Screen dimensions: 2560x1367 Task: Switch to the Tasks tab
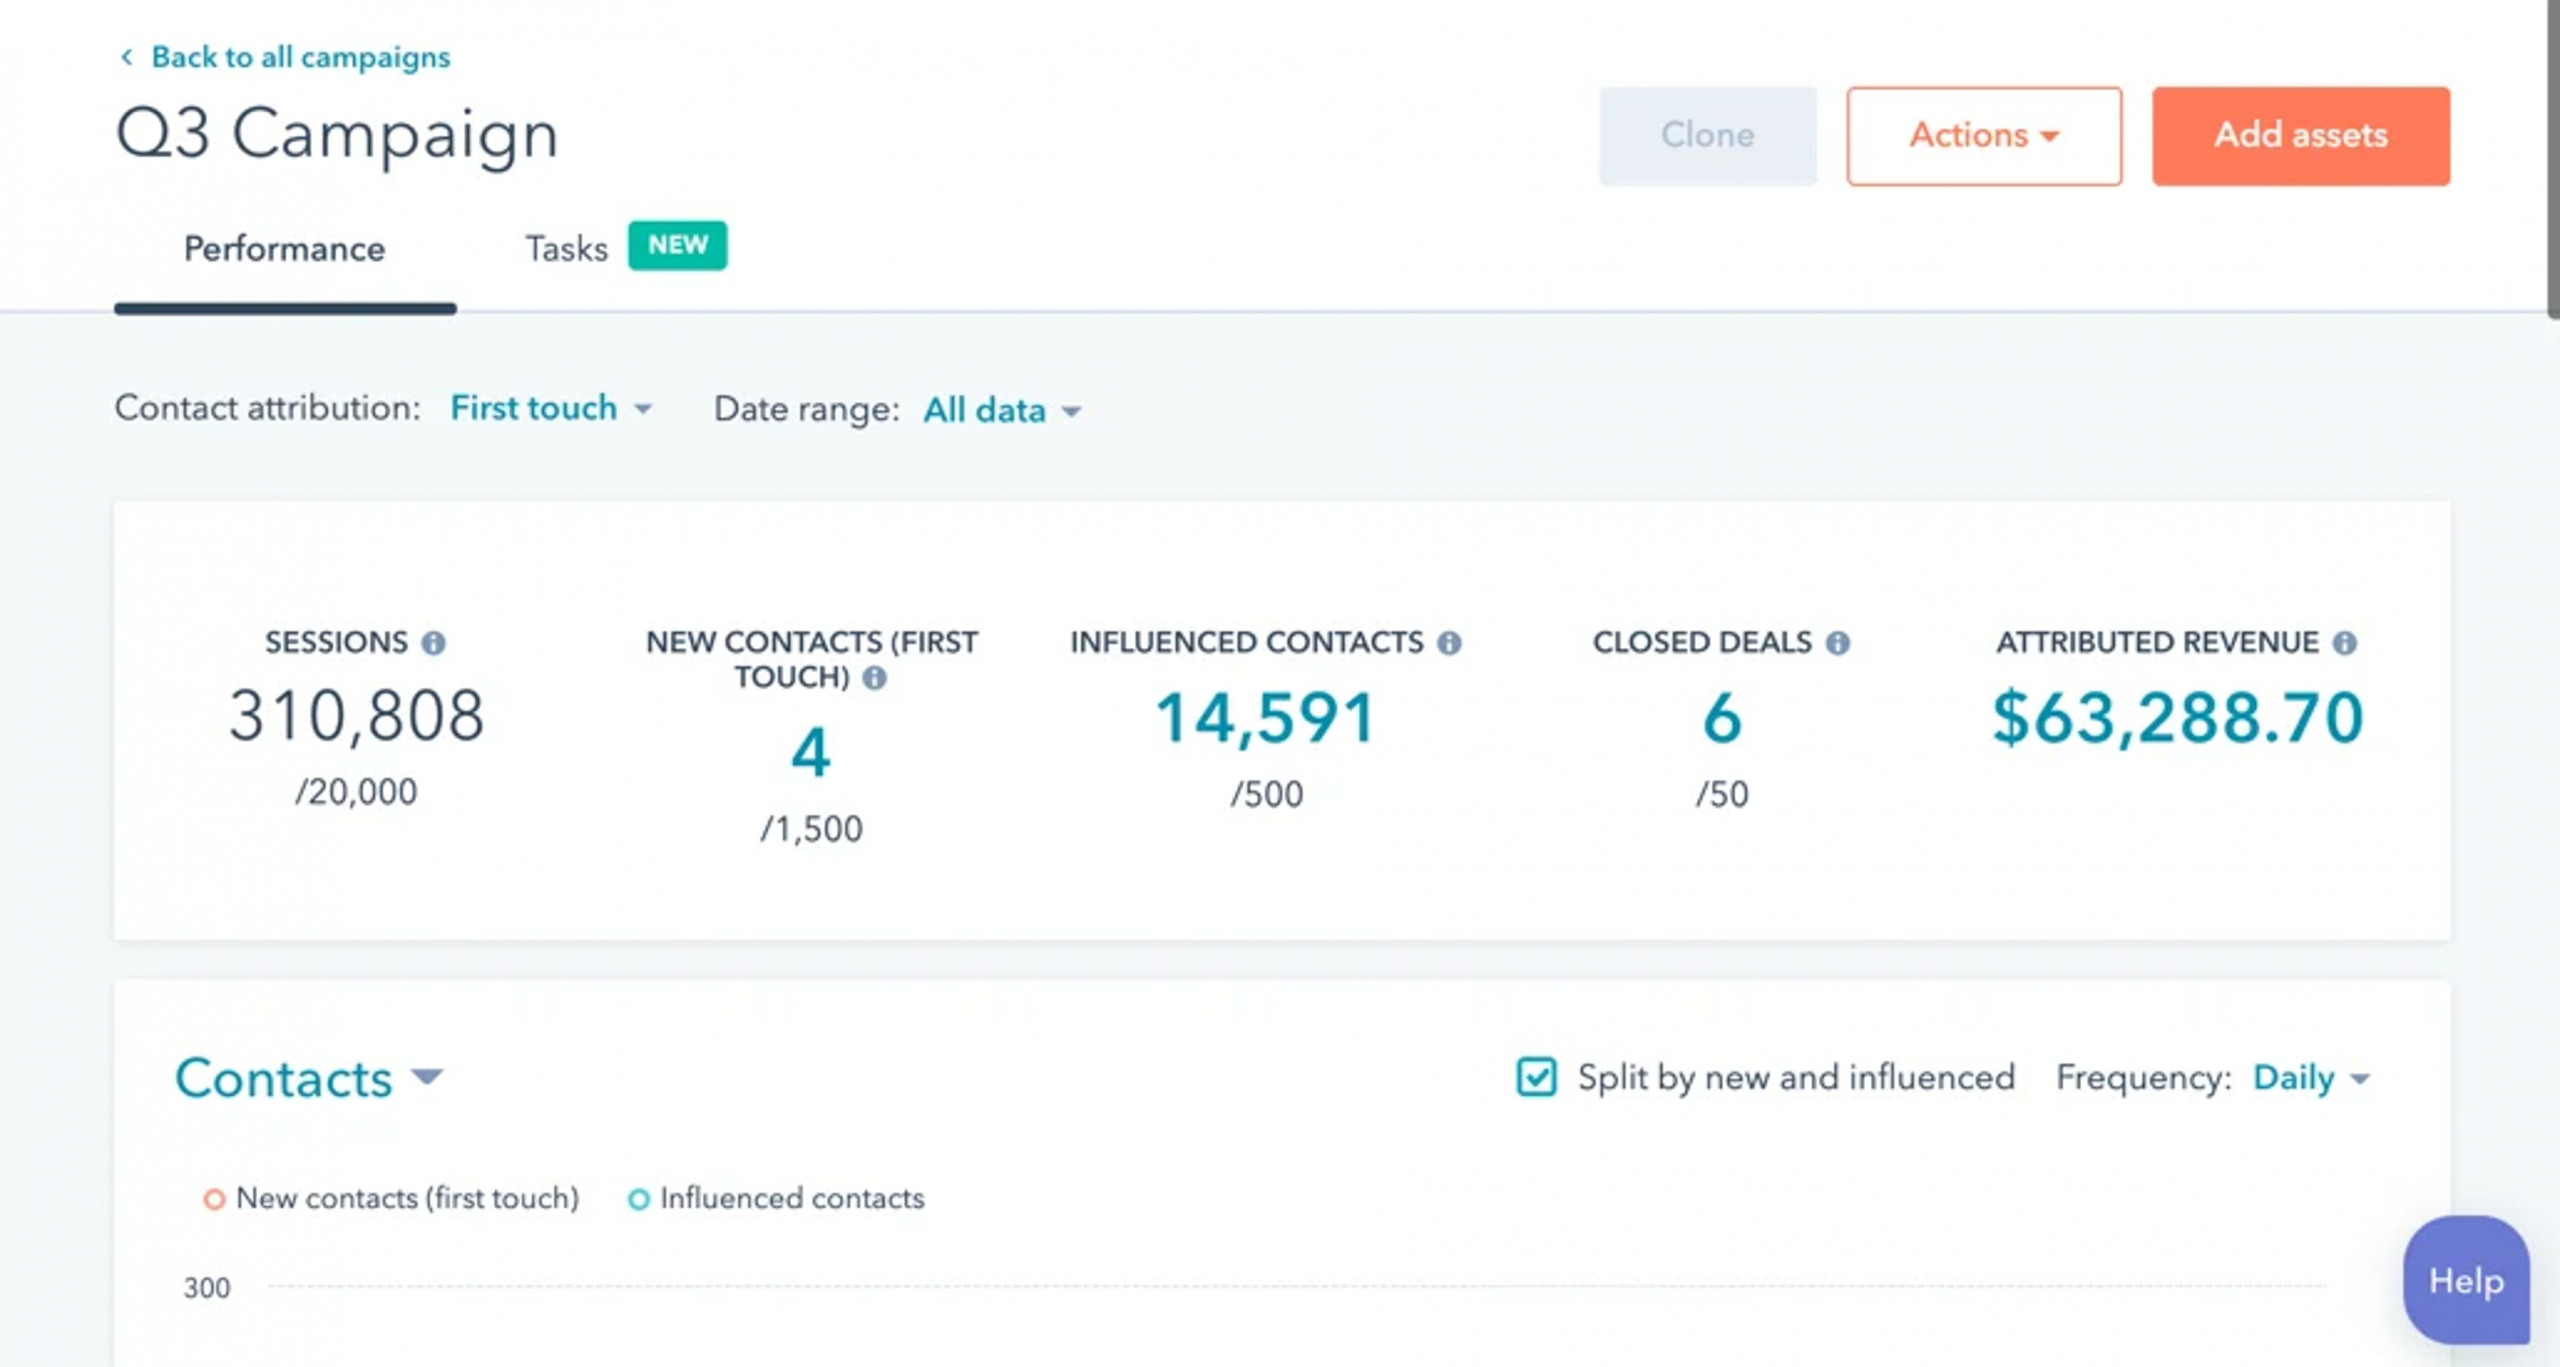[567, 248]
